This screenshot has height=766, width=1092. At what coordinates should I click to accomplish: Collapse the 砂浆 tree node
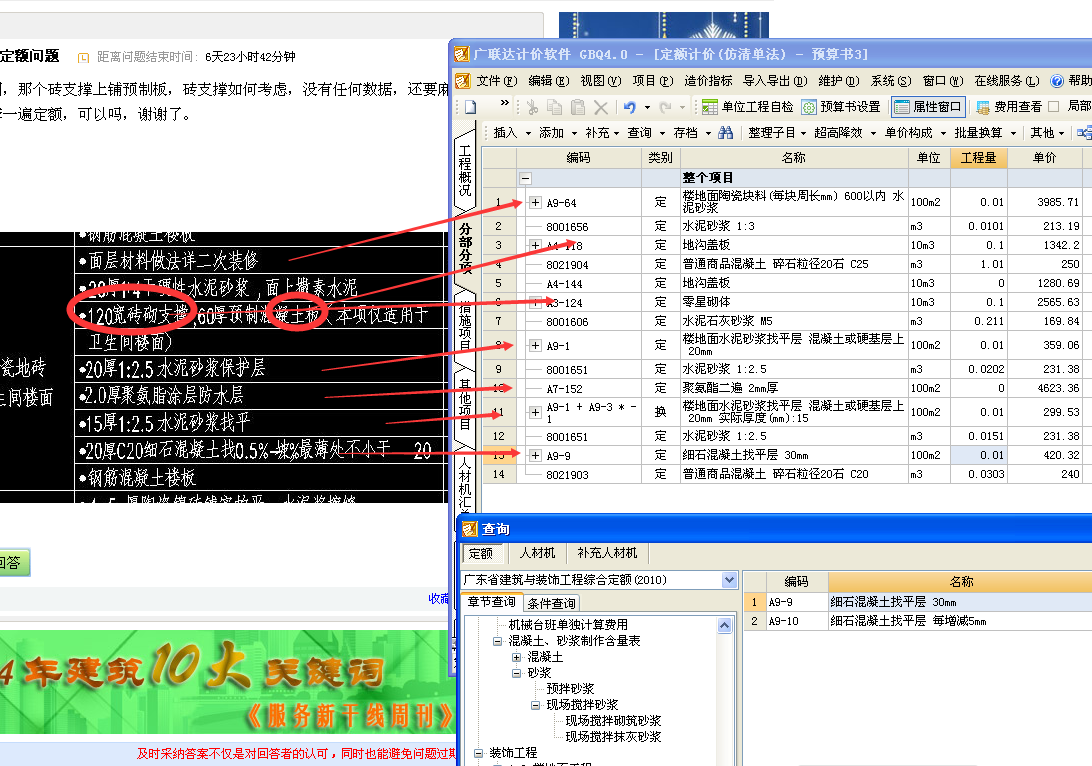coord(516,673)
